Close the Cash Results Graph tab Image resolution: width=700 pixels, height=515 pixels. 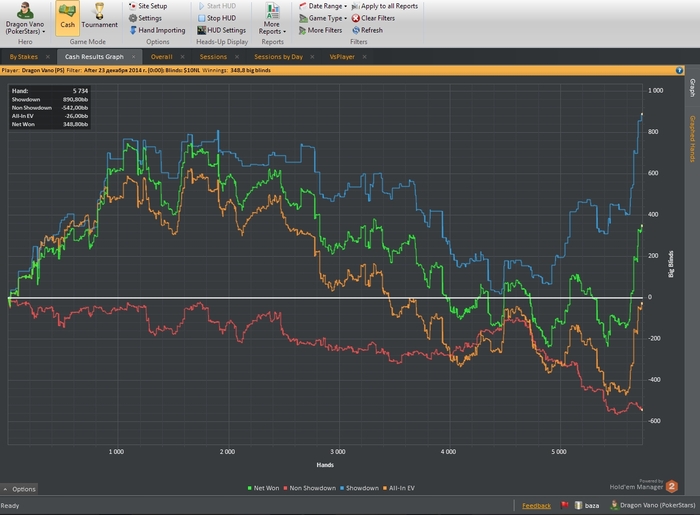click(x=133, y=57)
